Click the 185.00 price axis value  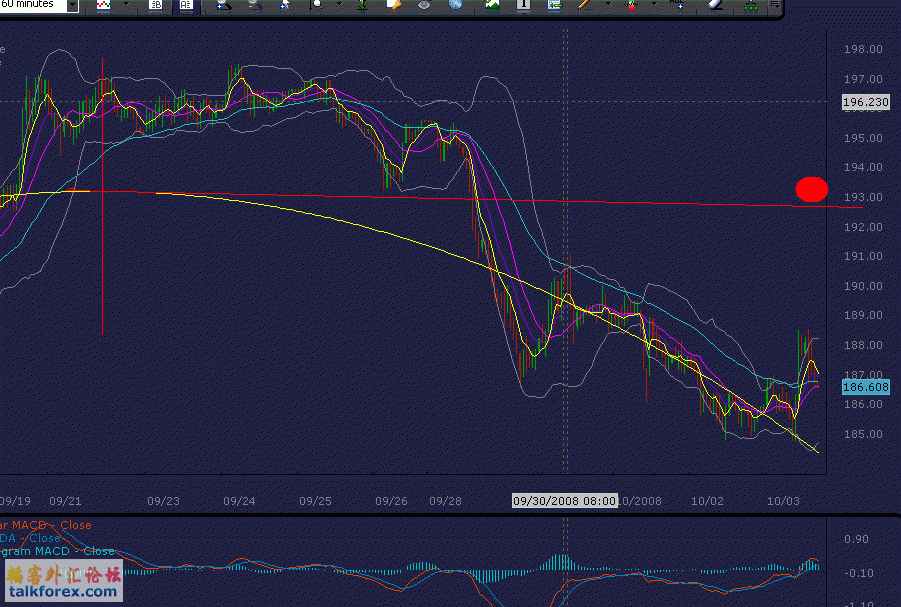click(863, 434)
